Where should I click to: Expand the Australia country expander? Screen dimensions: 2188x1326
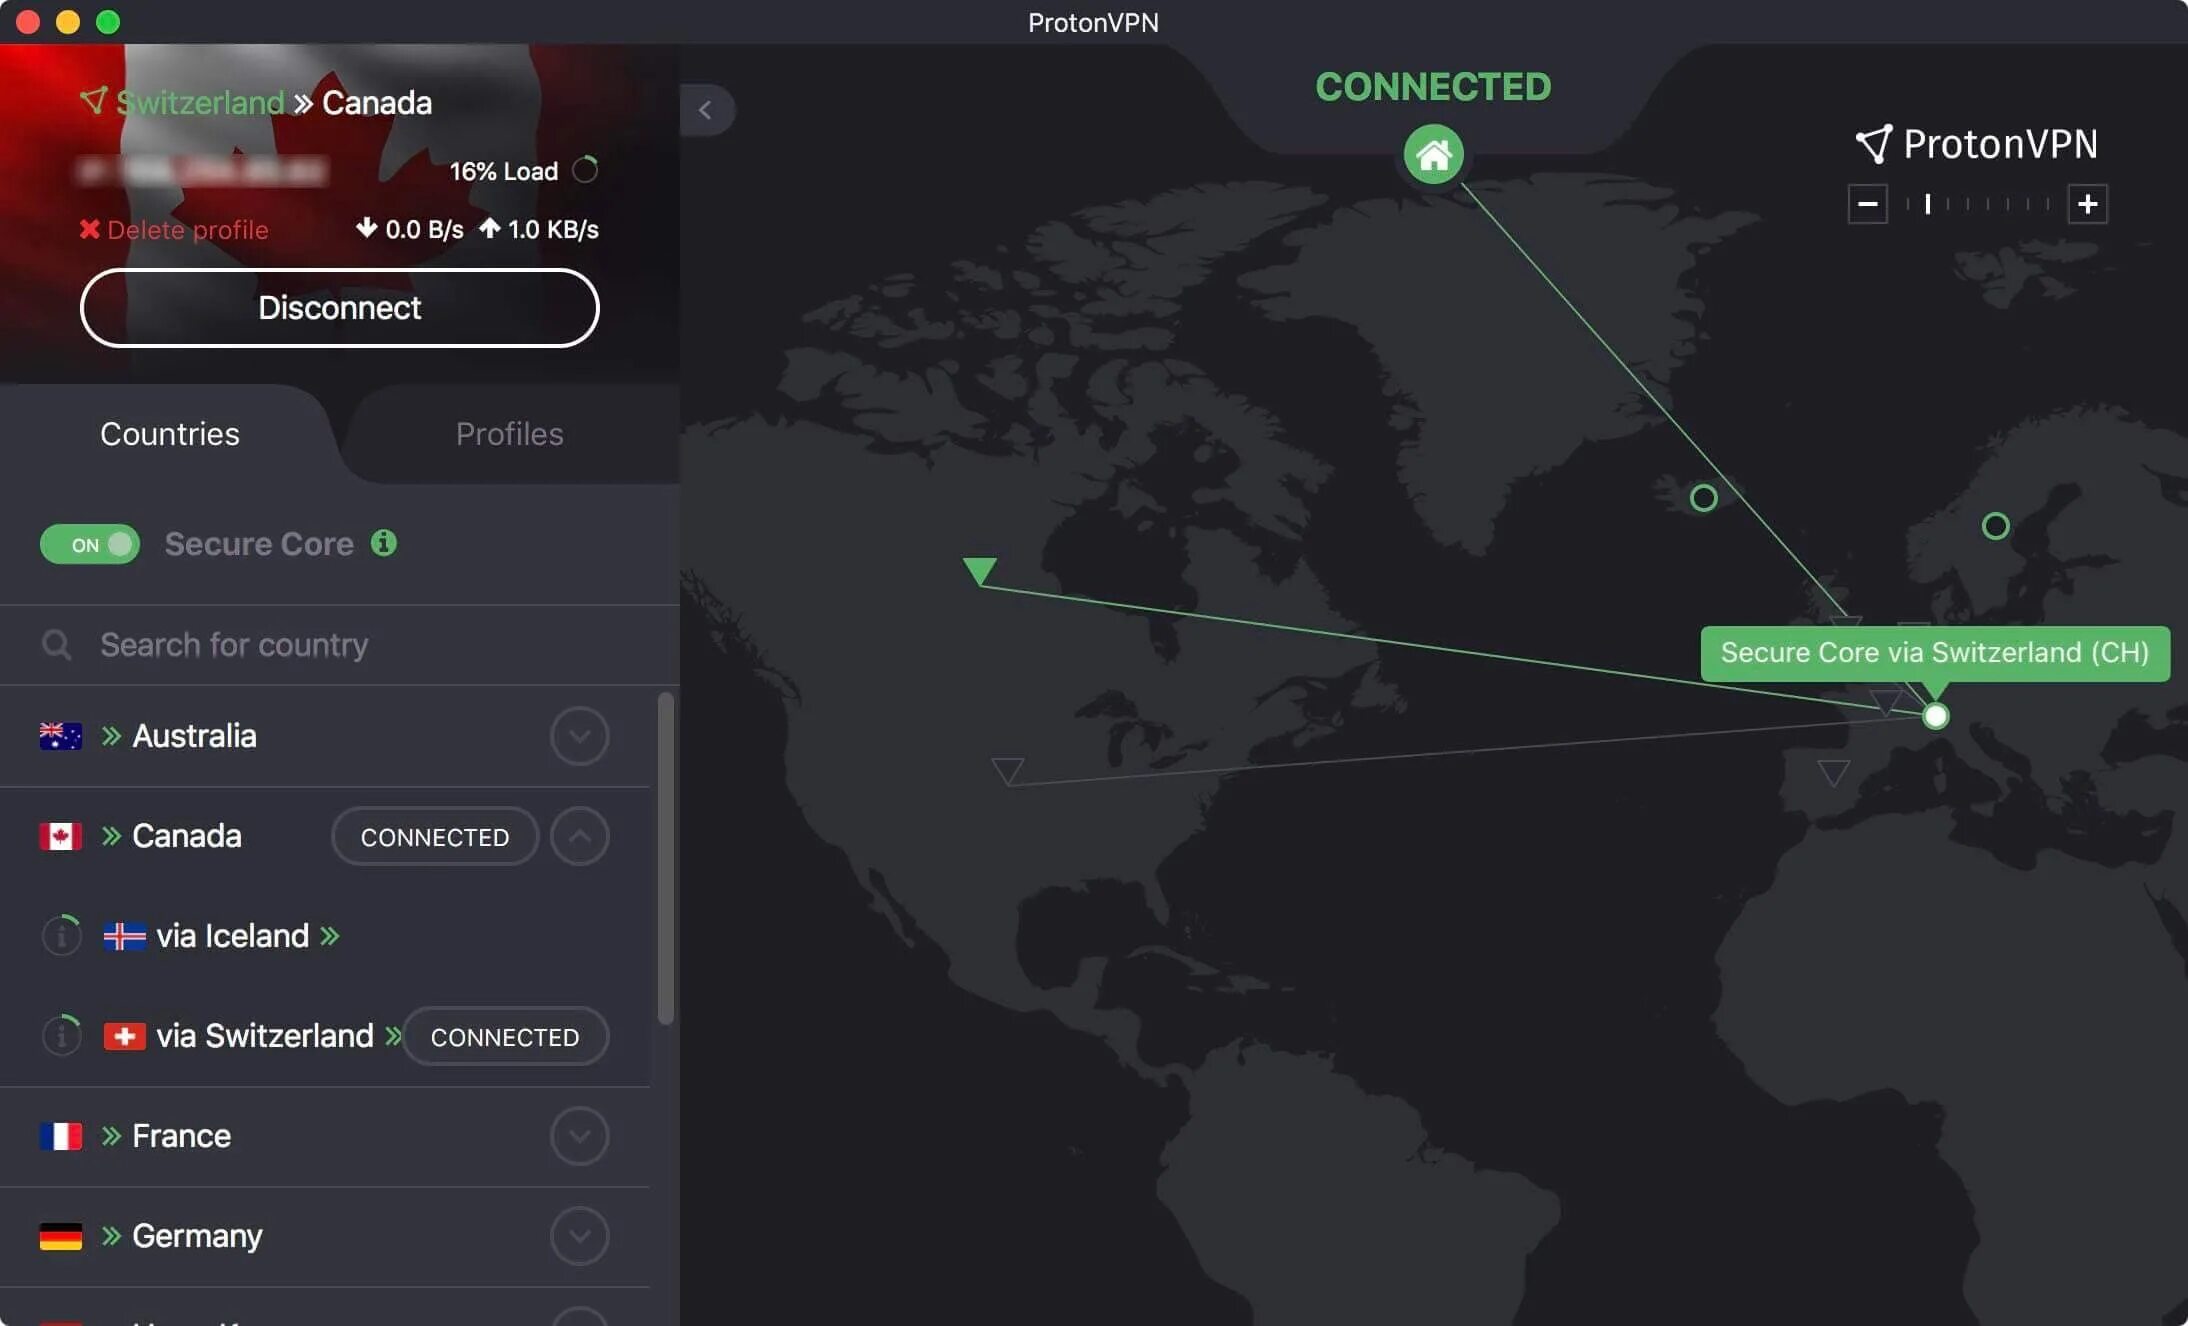pos(580,735)
